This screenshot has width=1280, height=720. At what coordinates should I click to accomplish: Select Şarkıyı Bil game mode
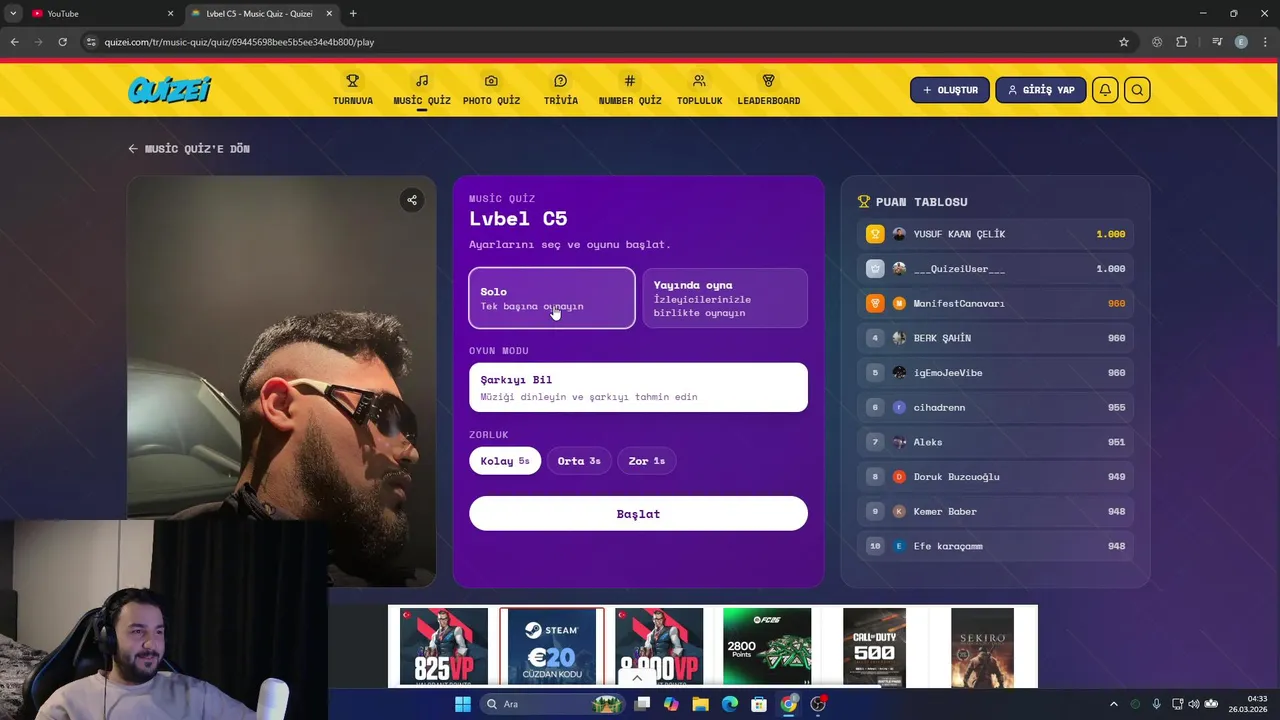tap(638, 387)
